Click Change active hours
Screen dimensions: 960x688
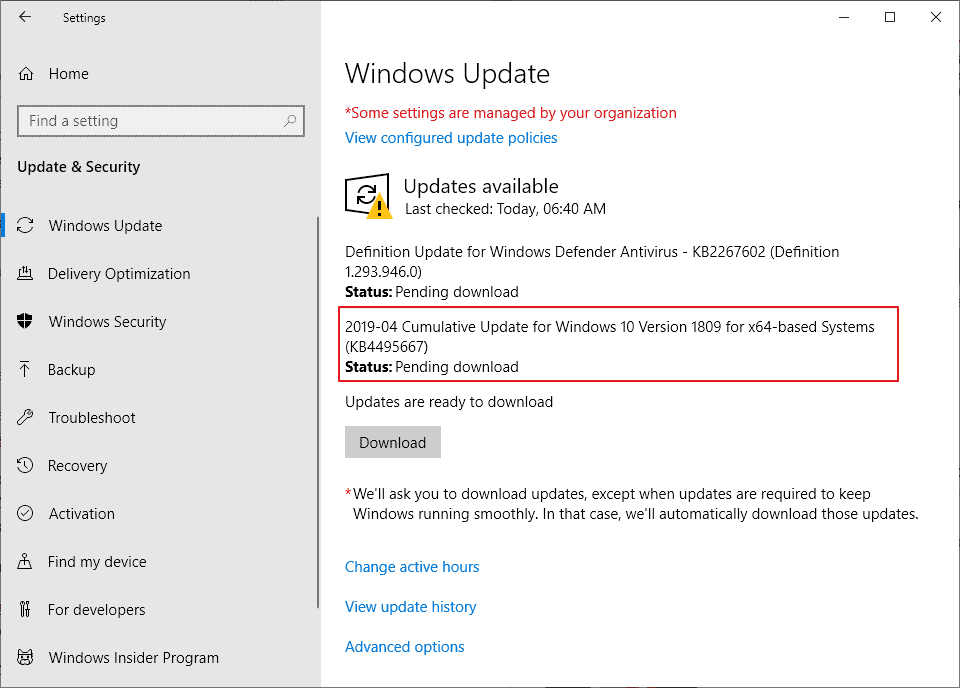(412, 567)
